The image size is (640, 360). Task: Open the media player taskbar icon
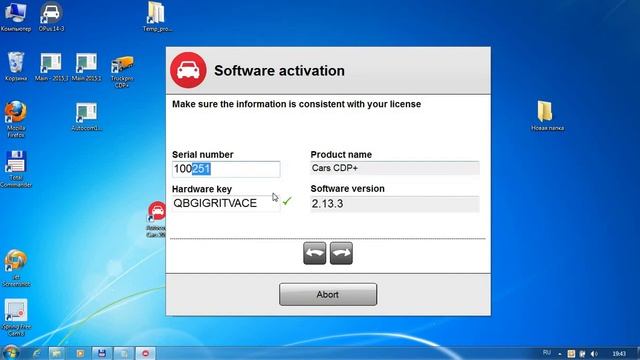coord(80,353)
